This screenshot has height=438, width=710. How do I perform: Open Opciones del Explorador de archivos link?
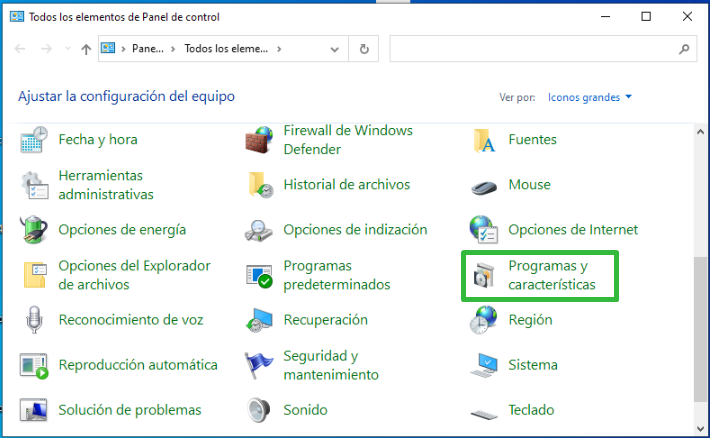tap(134, 275)
